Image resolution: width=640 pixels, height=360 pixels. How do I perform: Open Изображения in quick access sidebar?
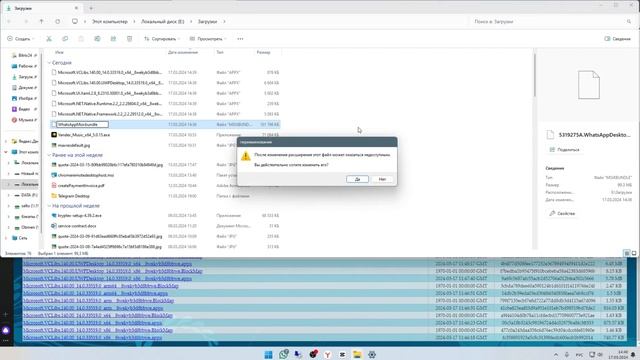(x=24, y=98)
